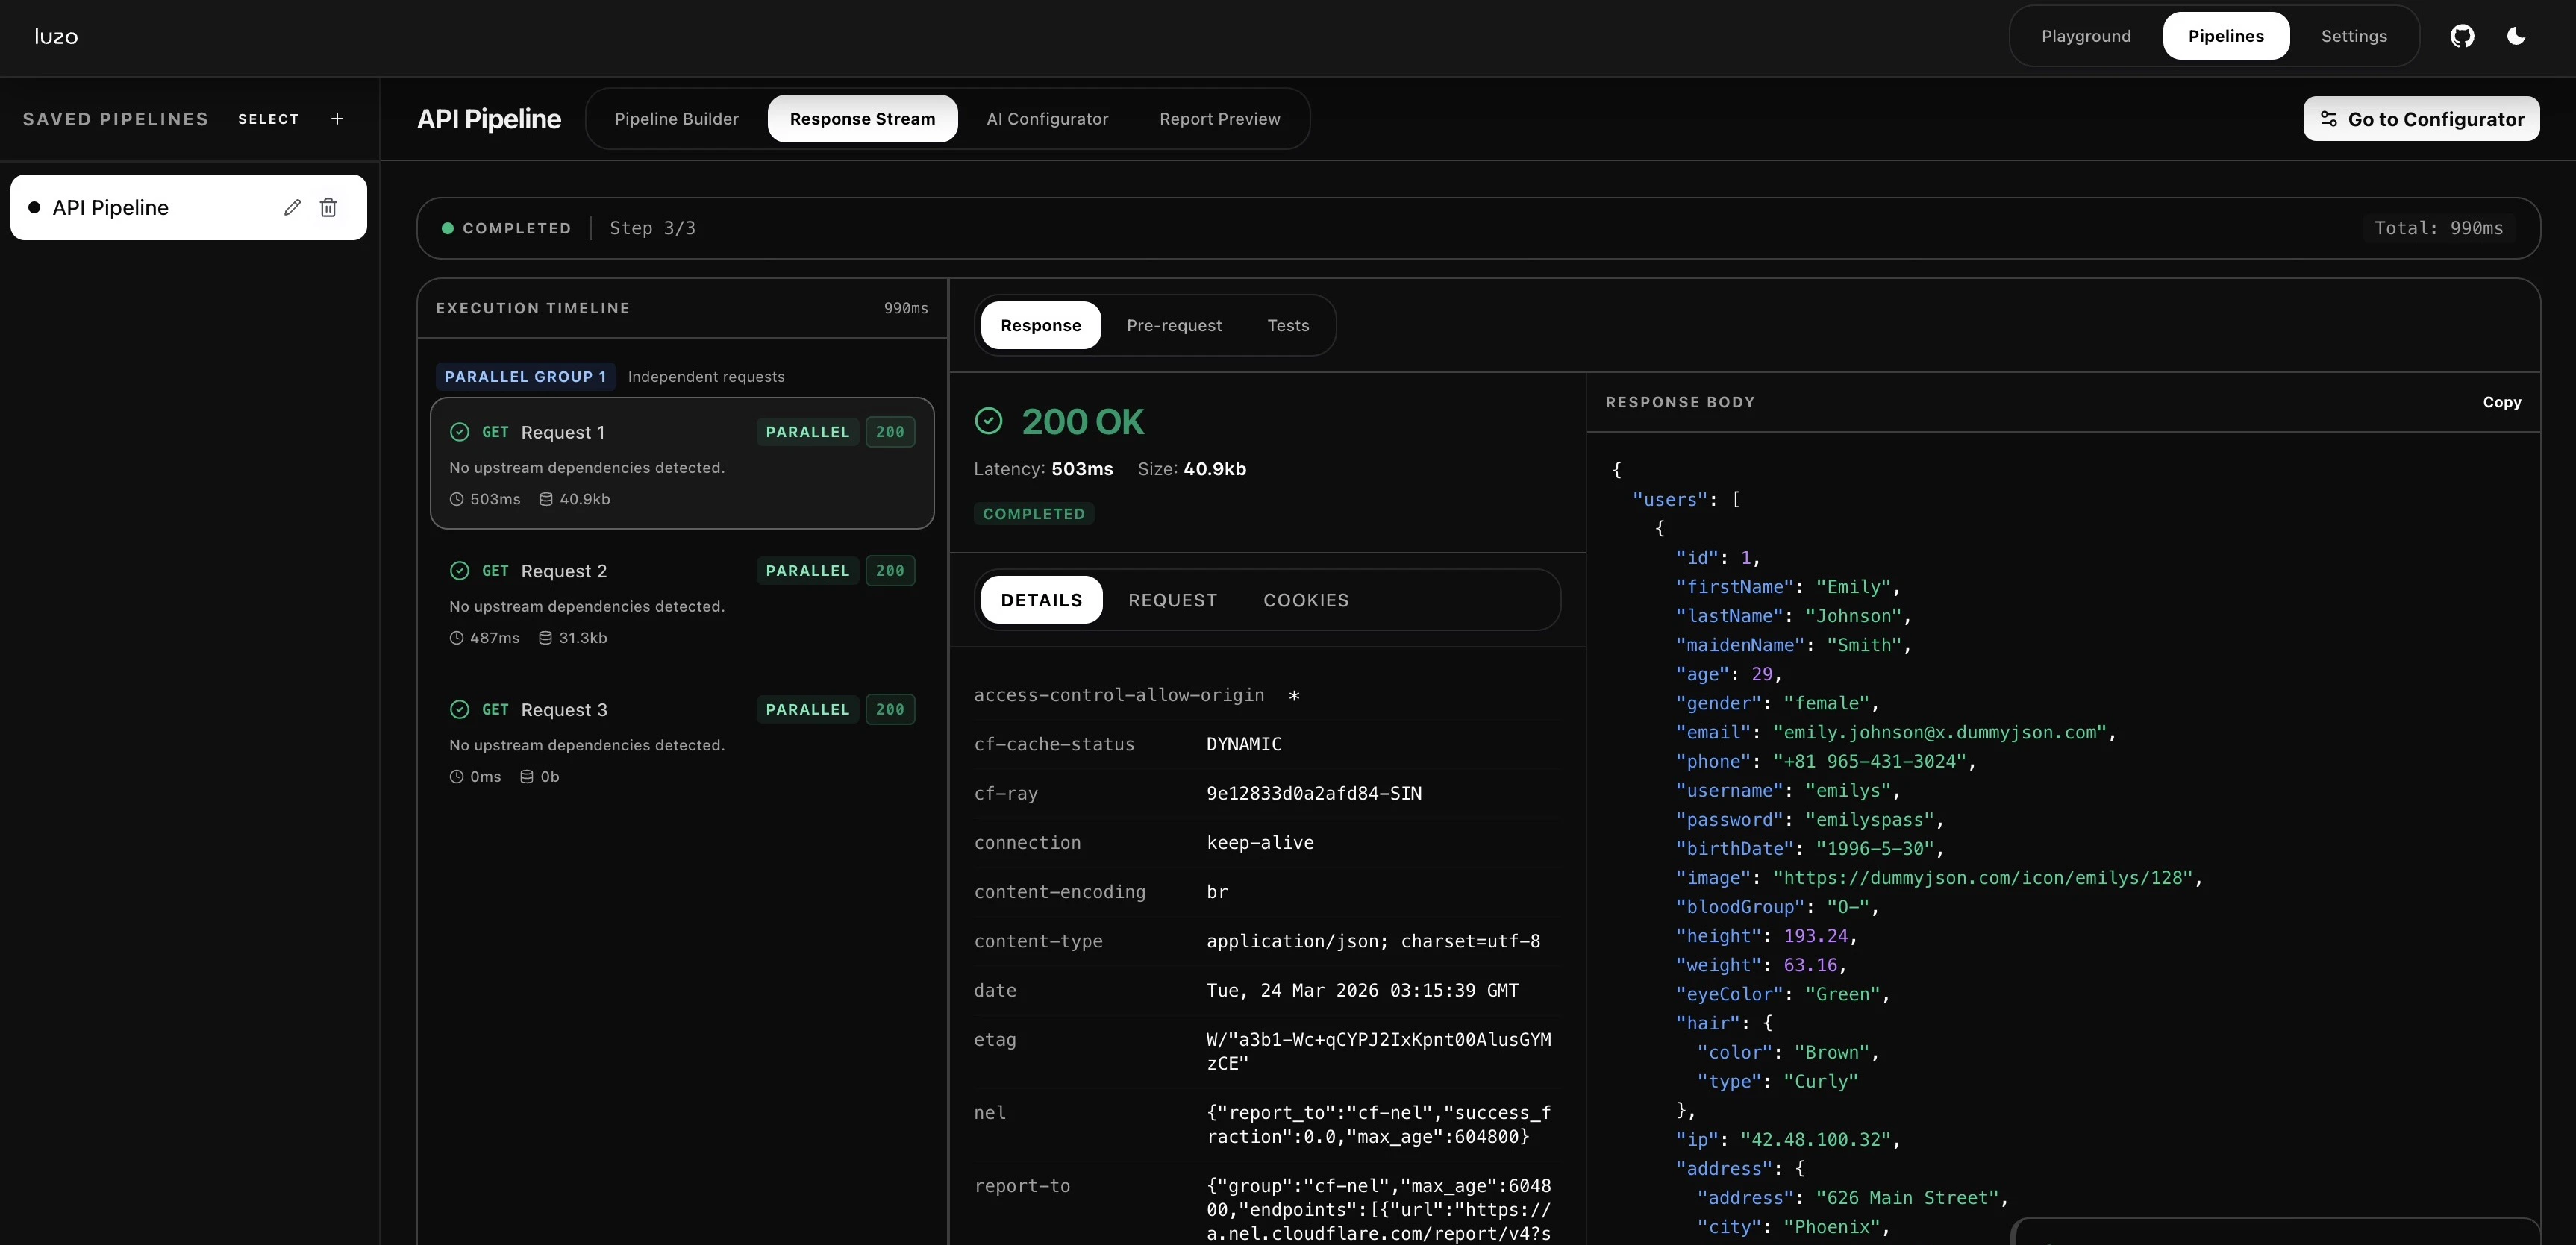Viewport: 2576px width, 1245px height.
Task: Delete API Pipeline using trash icon
Action: 328,207
